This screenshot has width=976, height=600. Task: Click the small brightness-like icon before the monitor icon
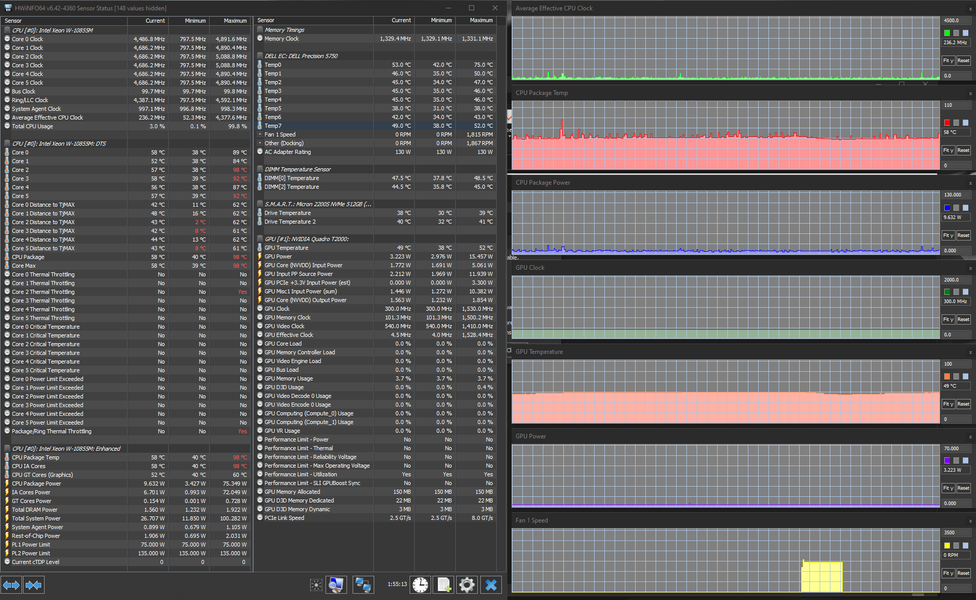(316, 585)
